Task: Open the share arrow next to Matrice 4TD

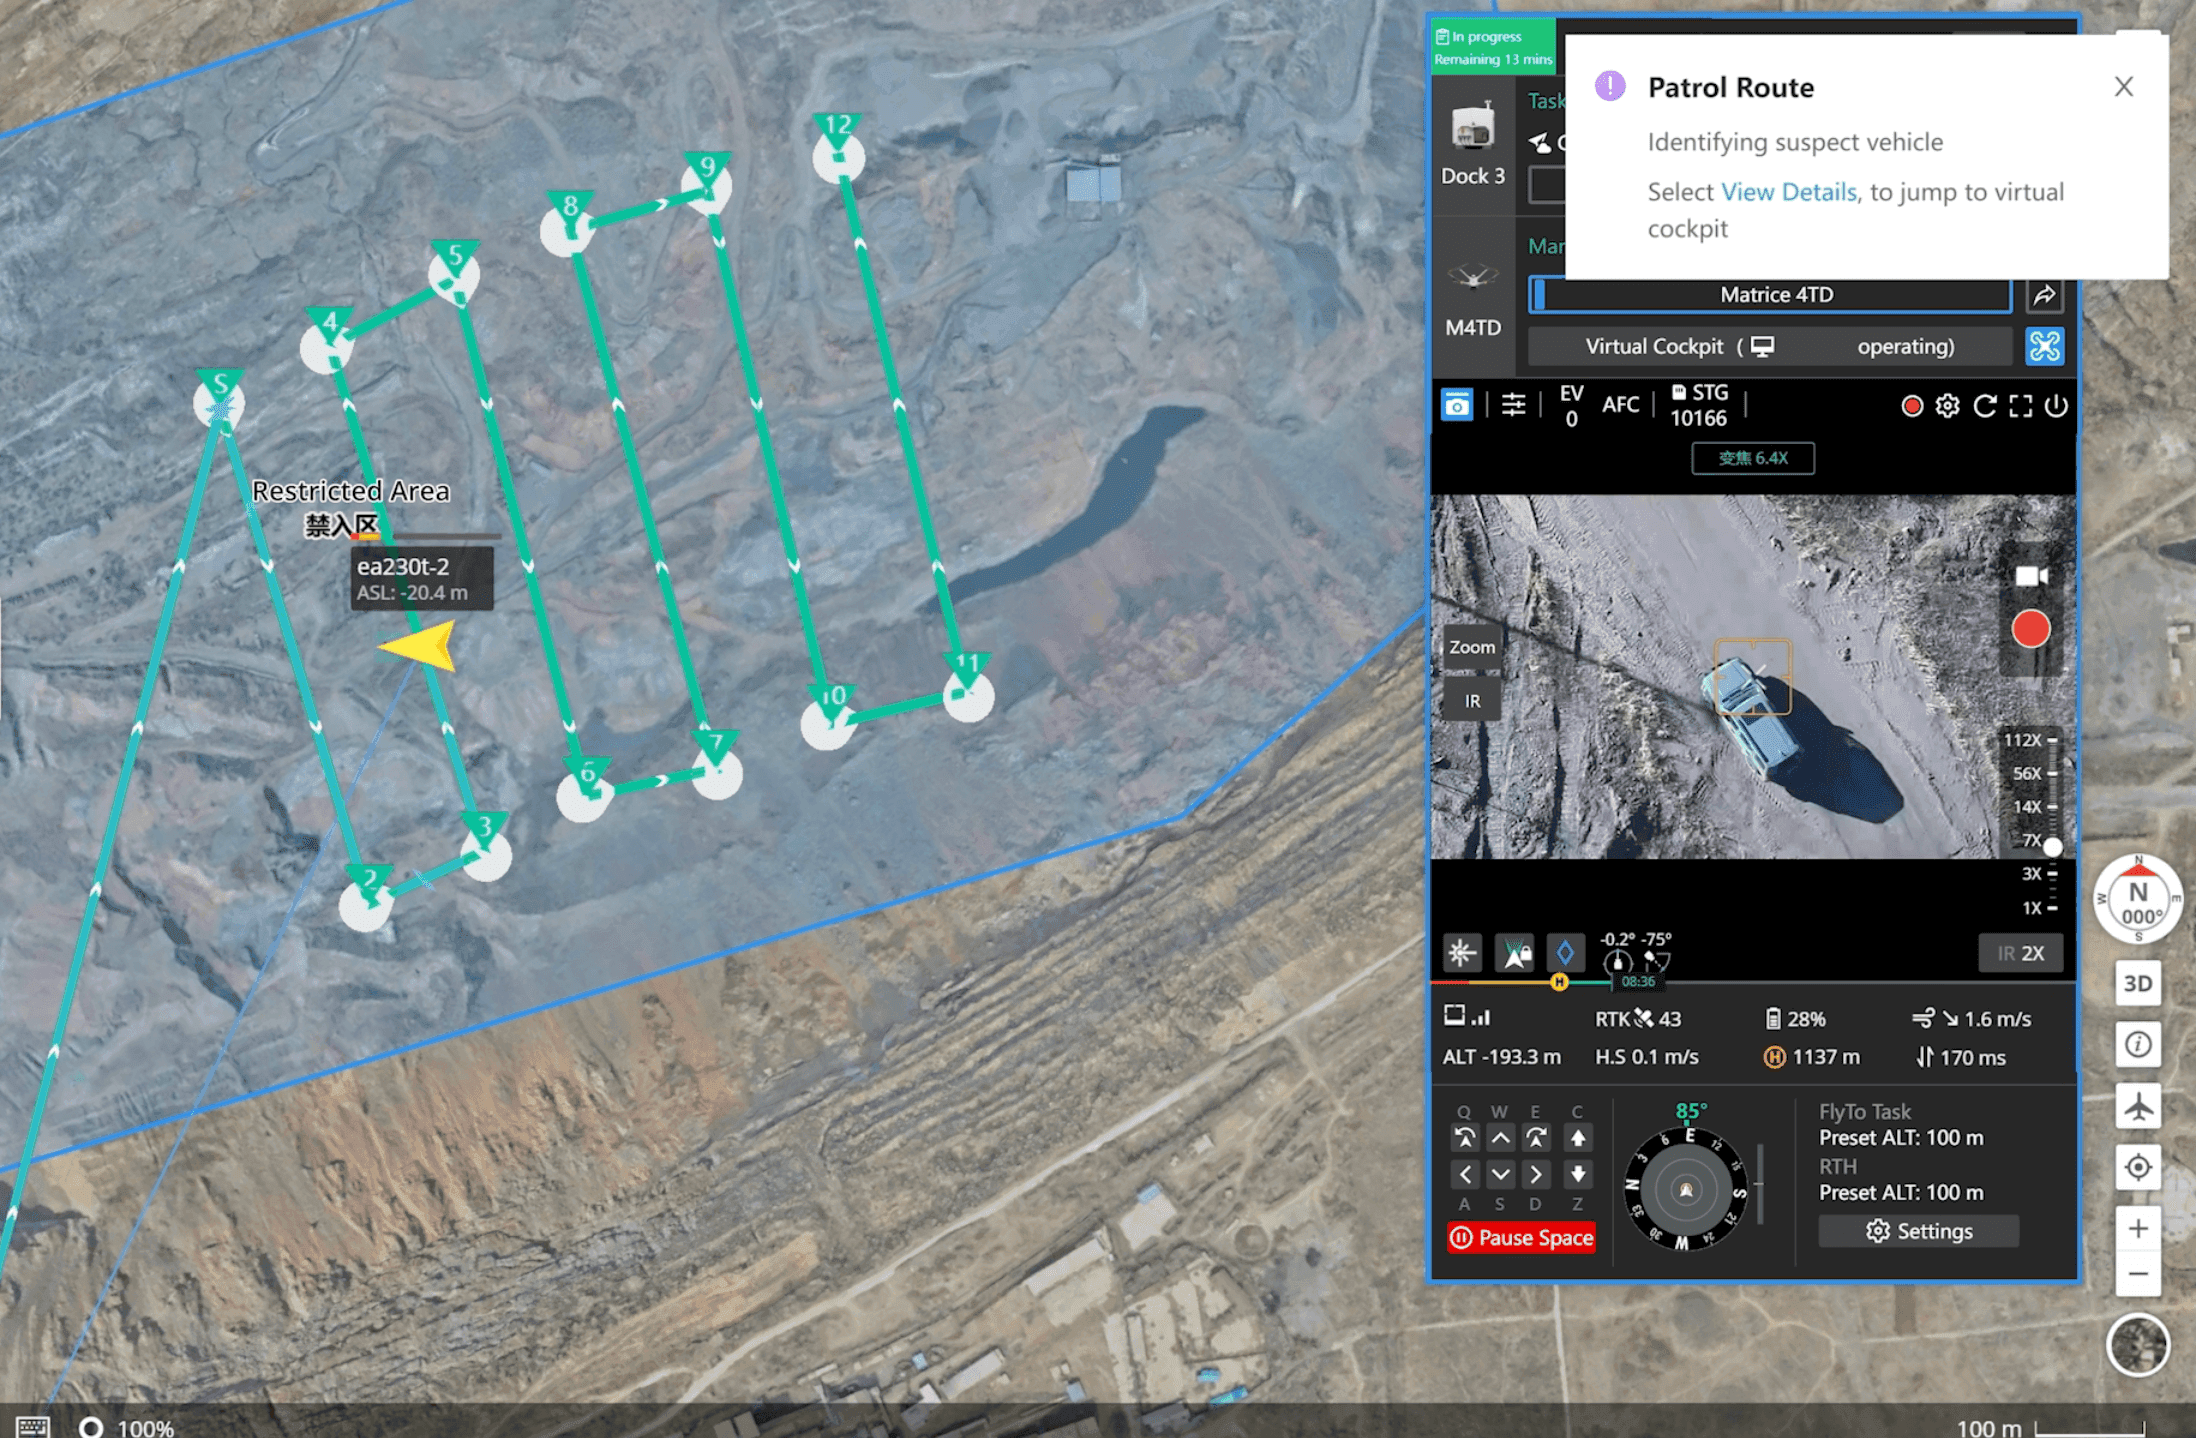Action: pyautogui.click(x=2043, y=294)
